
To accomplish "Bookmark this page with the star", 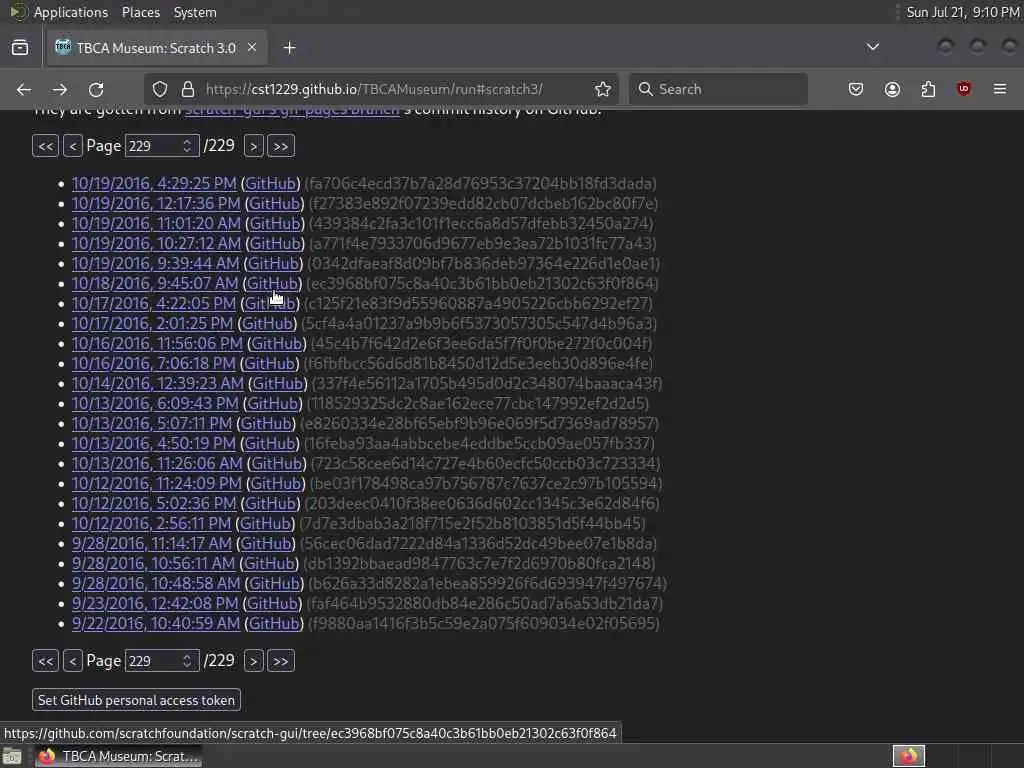I will pyautogui.click(x=603, y=89).
